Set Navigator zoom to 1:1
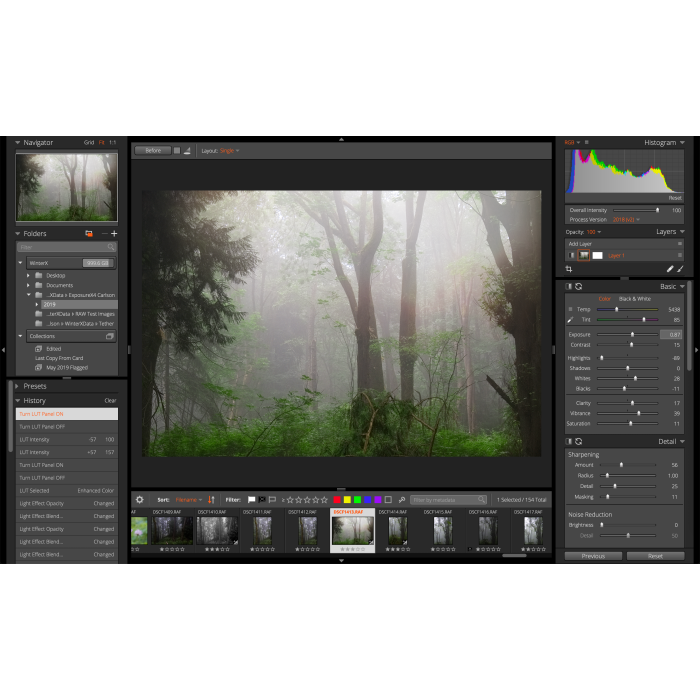This screenshot has height=700, width=700. (112, 142)
